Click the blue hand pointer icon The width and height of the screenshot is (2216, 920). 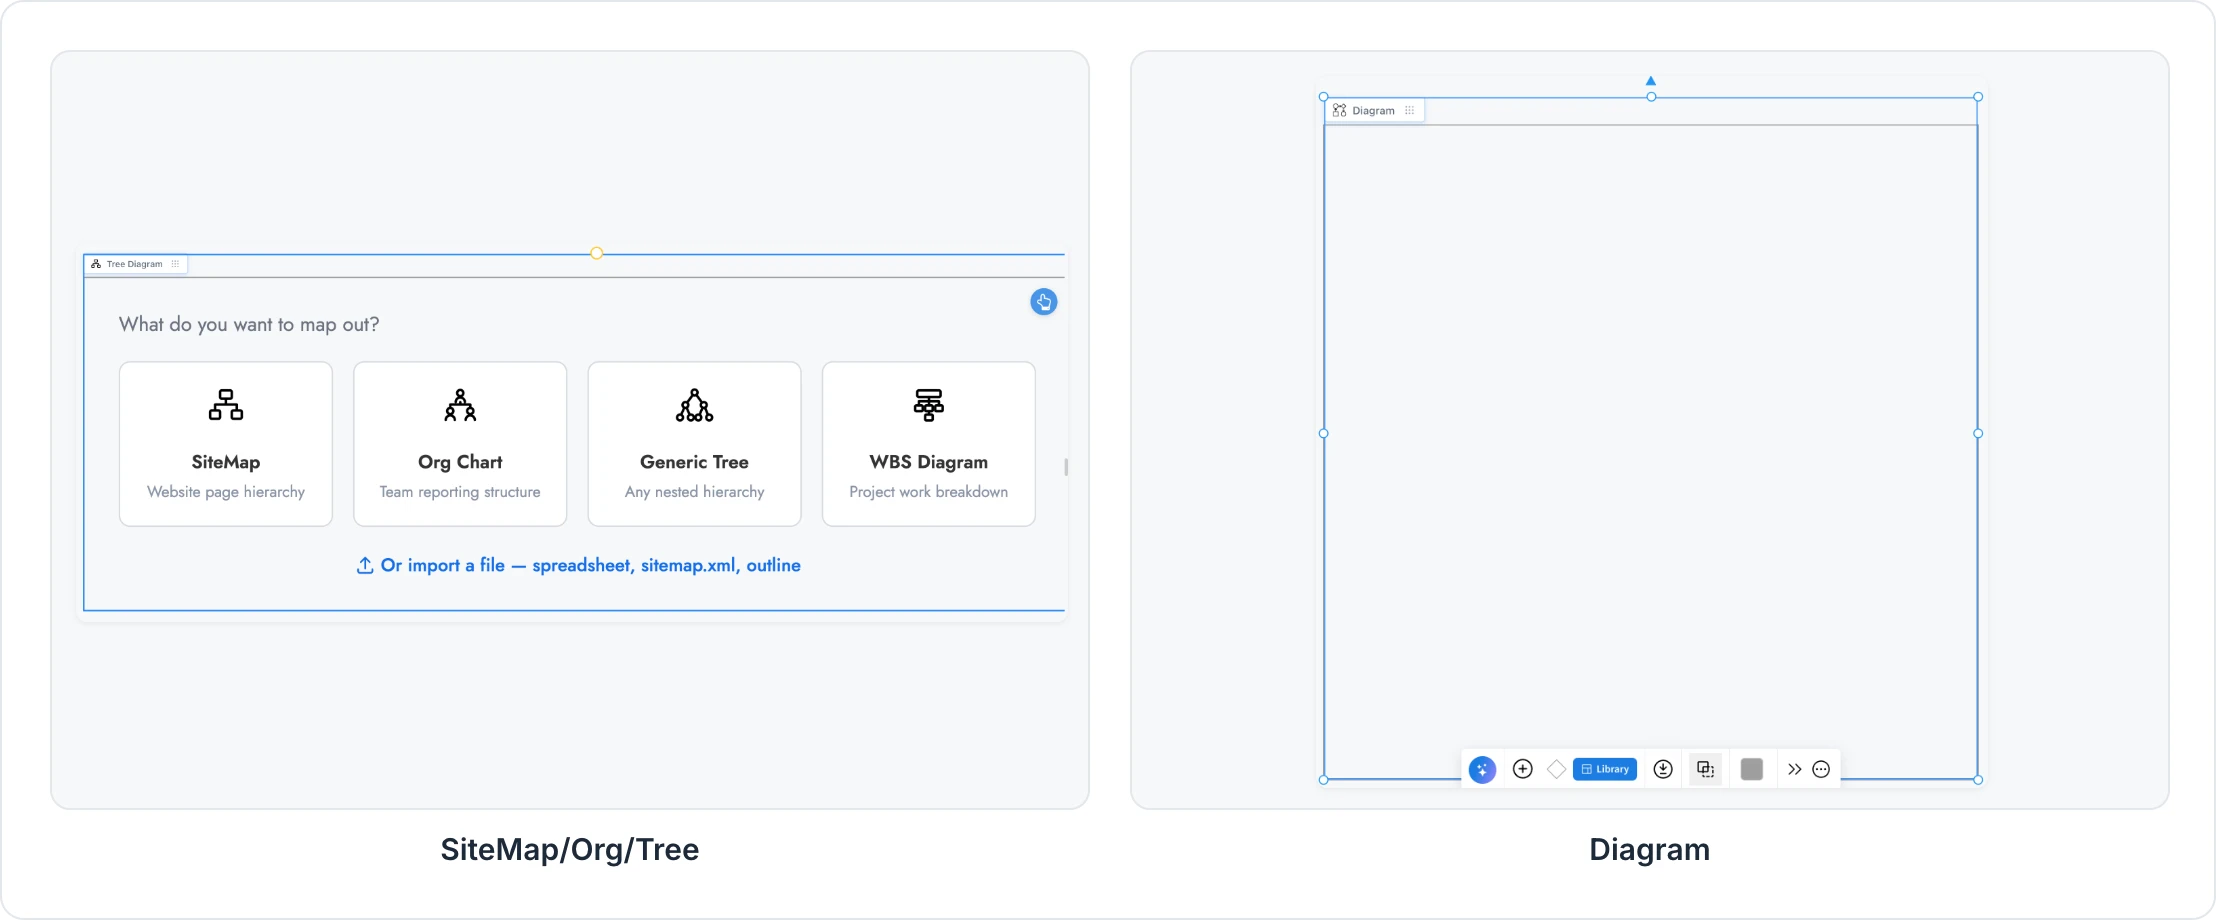pyautogui.click(x=1044, y=302)
